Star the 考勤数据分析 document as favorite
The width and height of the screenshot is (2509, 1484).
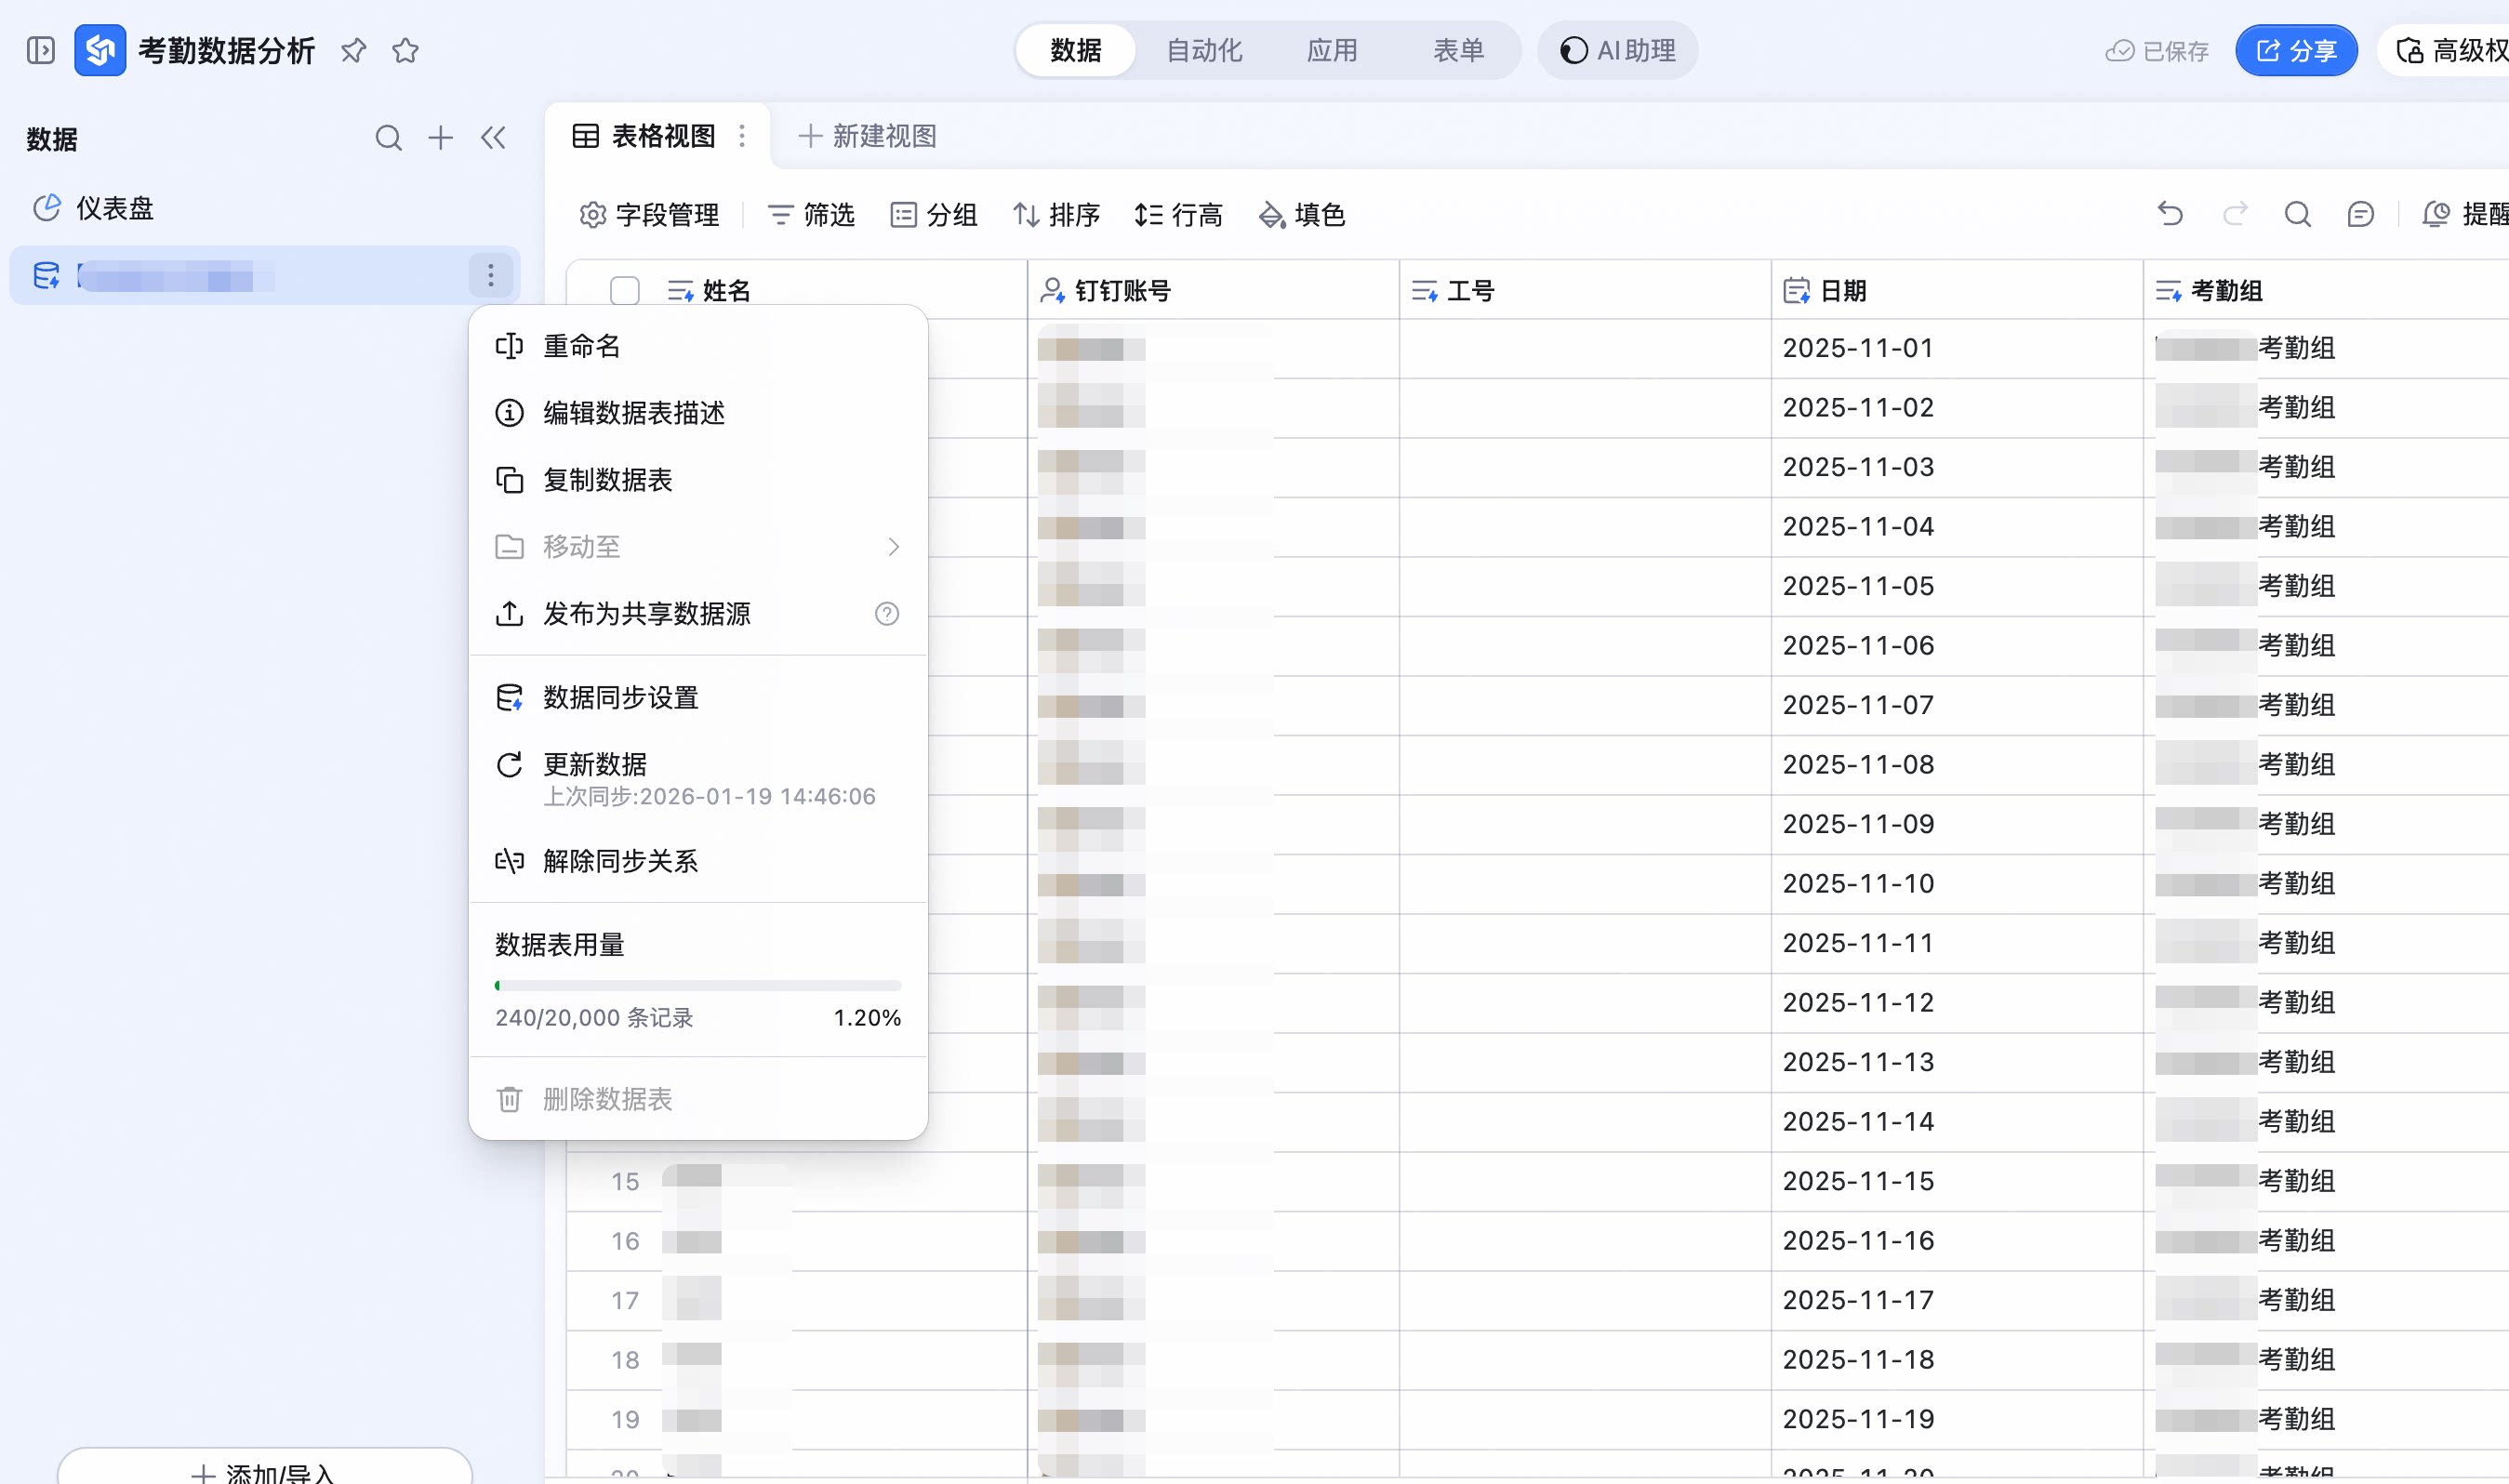coord(405,50)
